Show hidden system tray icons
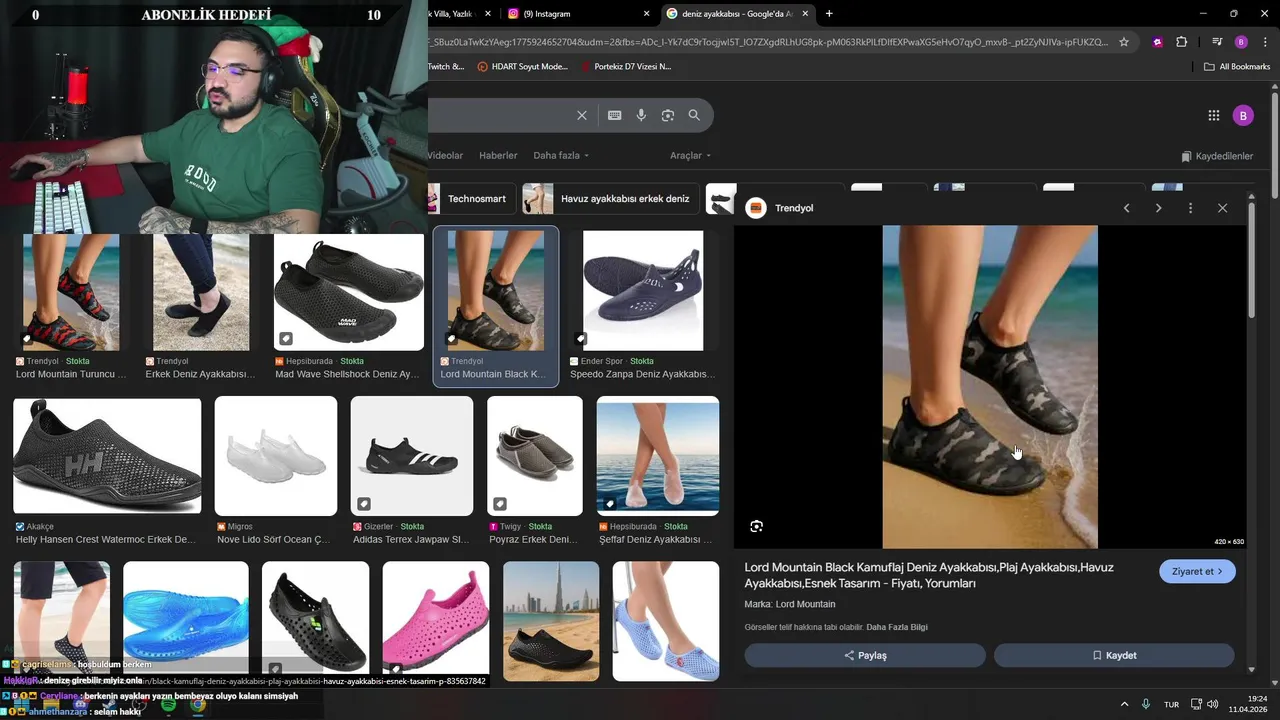The width and height of the screenshot is (1280, 720). coord(1124,704)
